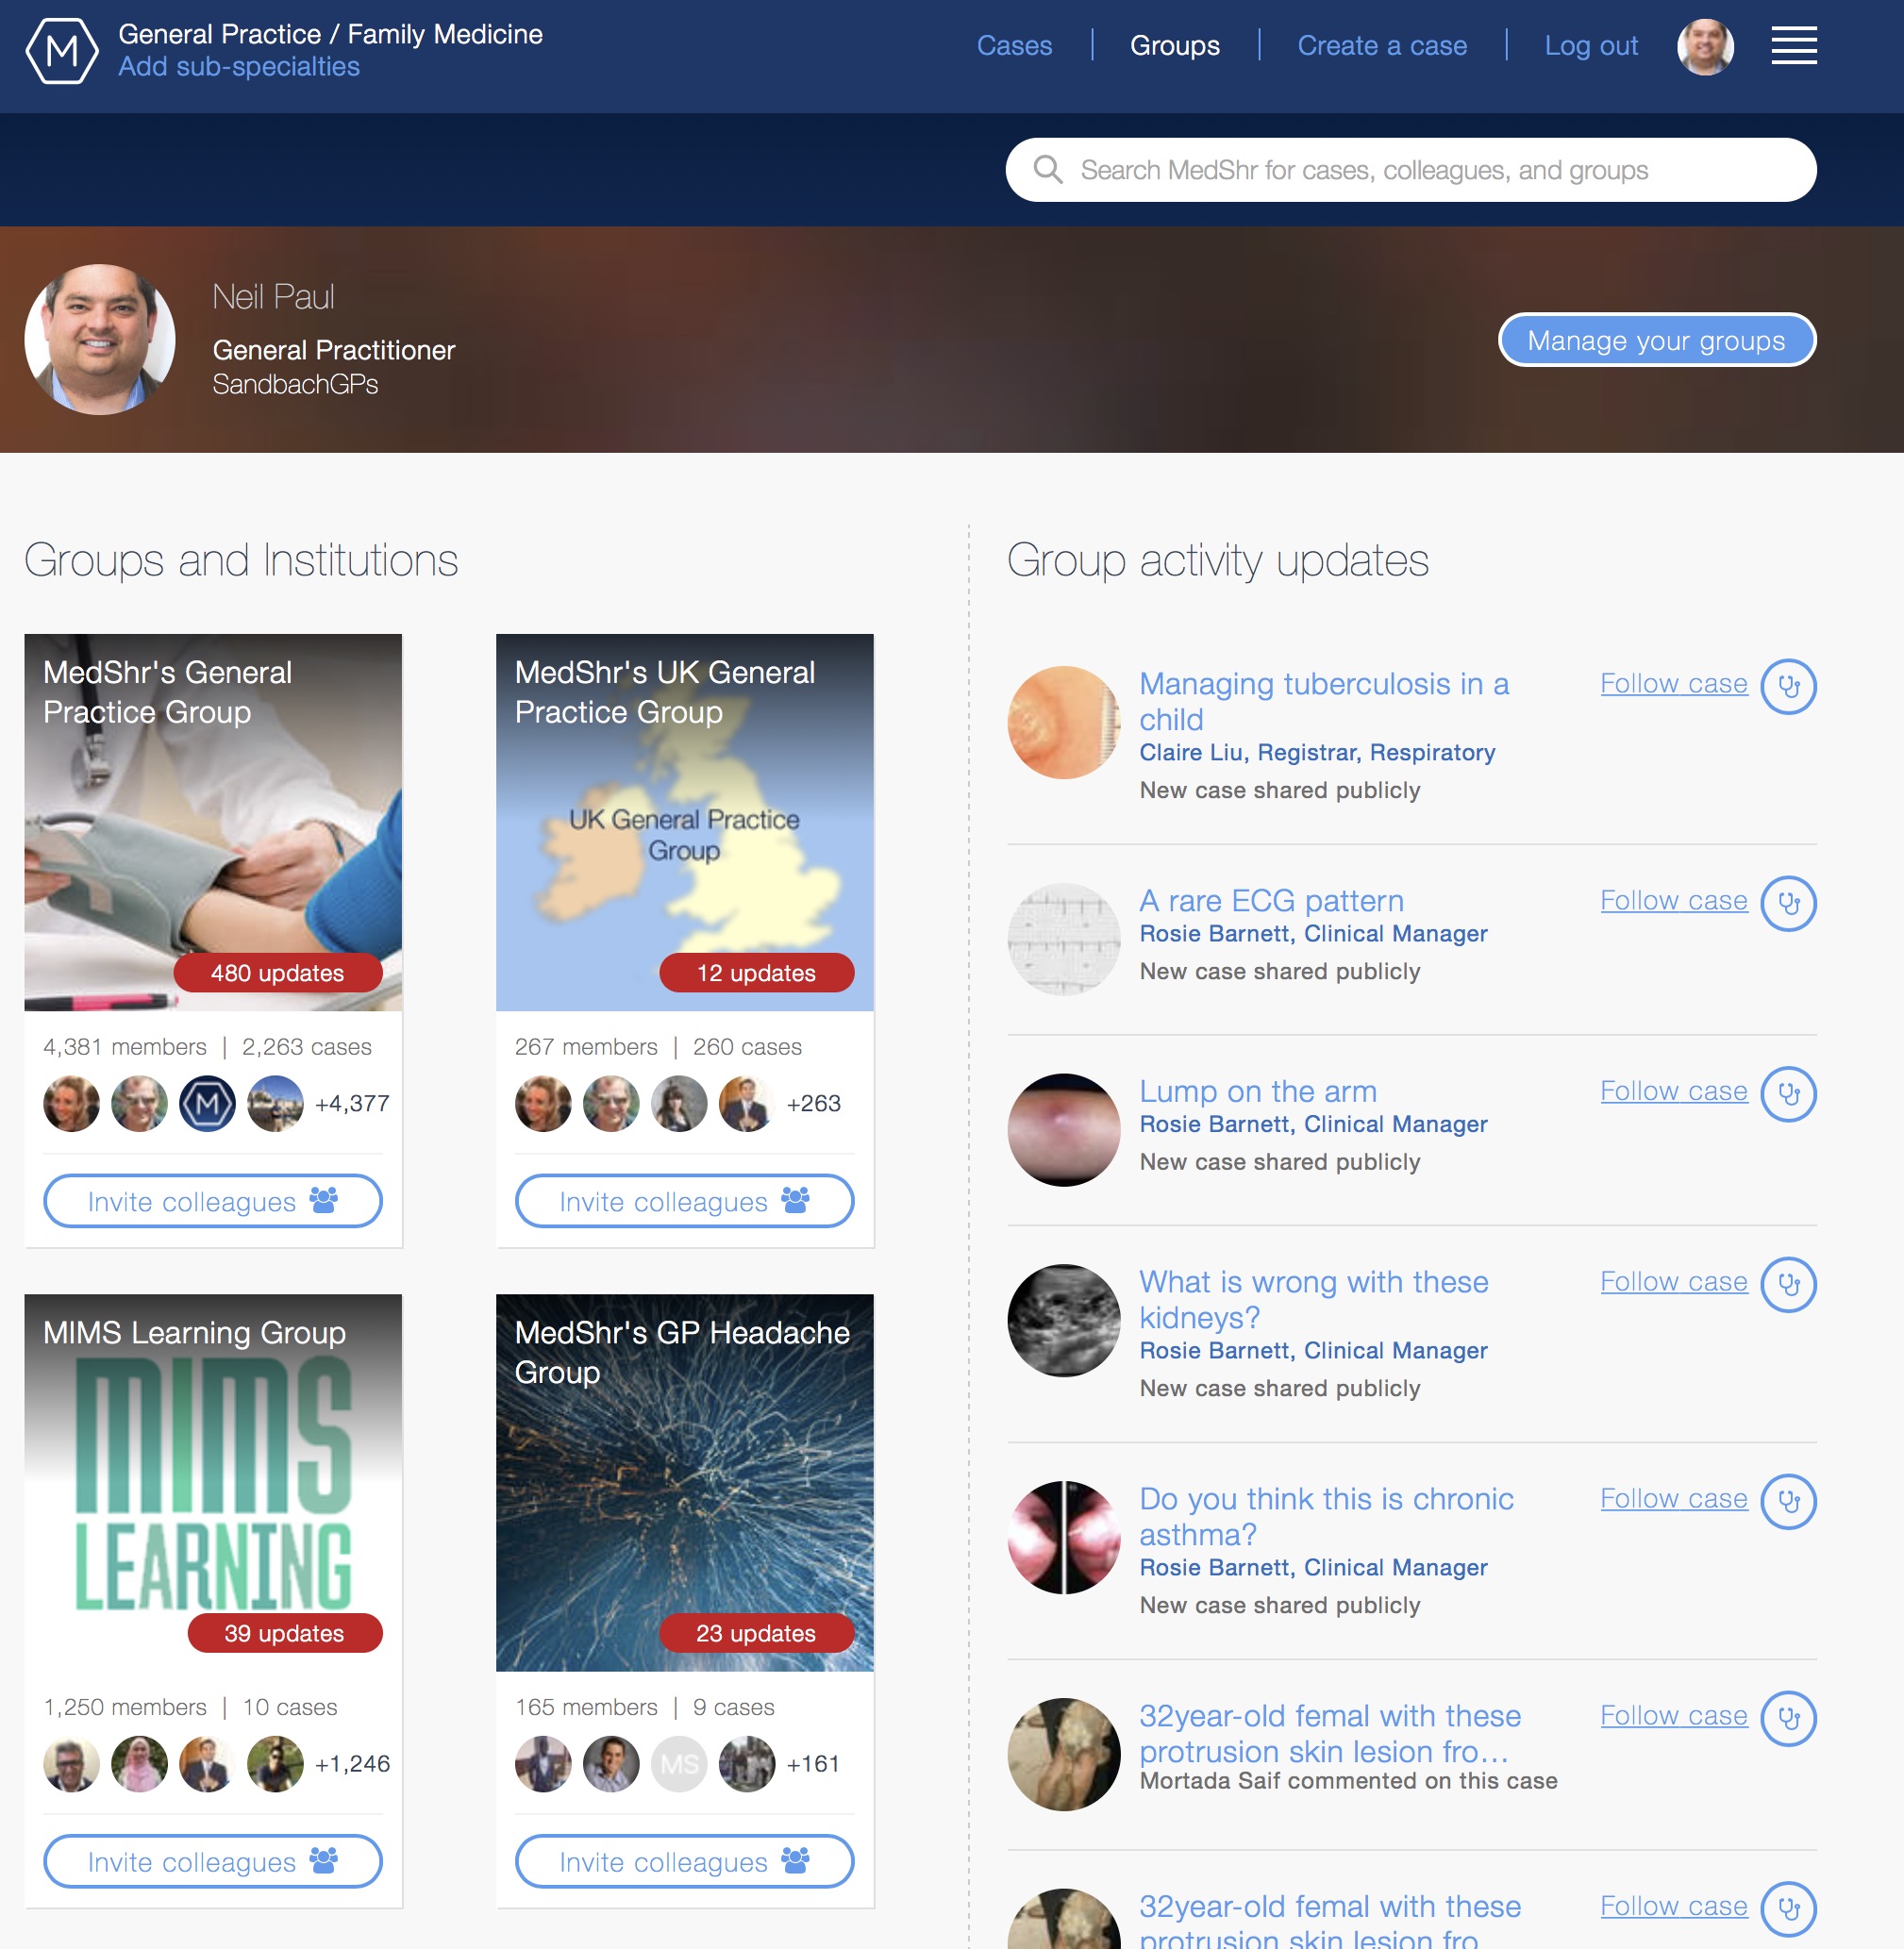The height and width of the screenshot is (1949, 1904).
Task: Click stethoscope icon for rare ECG case
Action: click(x=1788, y=903)
